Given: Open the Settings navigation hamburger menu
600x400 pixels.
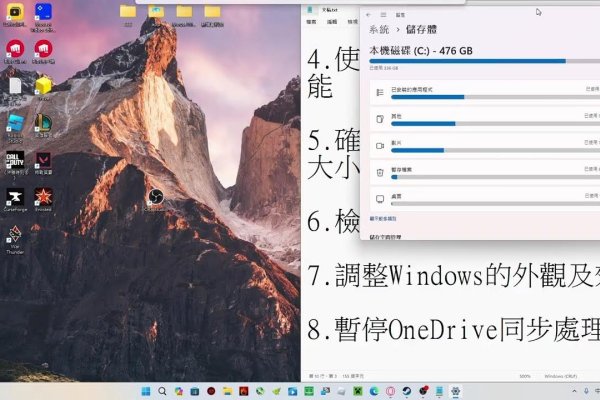Looking at the screenshot, I should 383,15.
